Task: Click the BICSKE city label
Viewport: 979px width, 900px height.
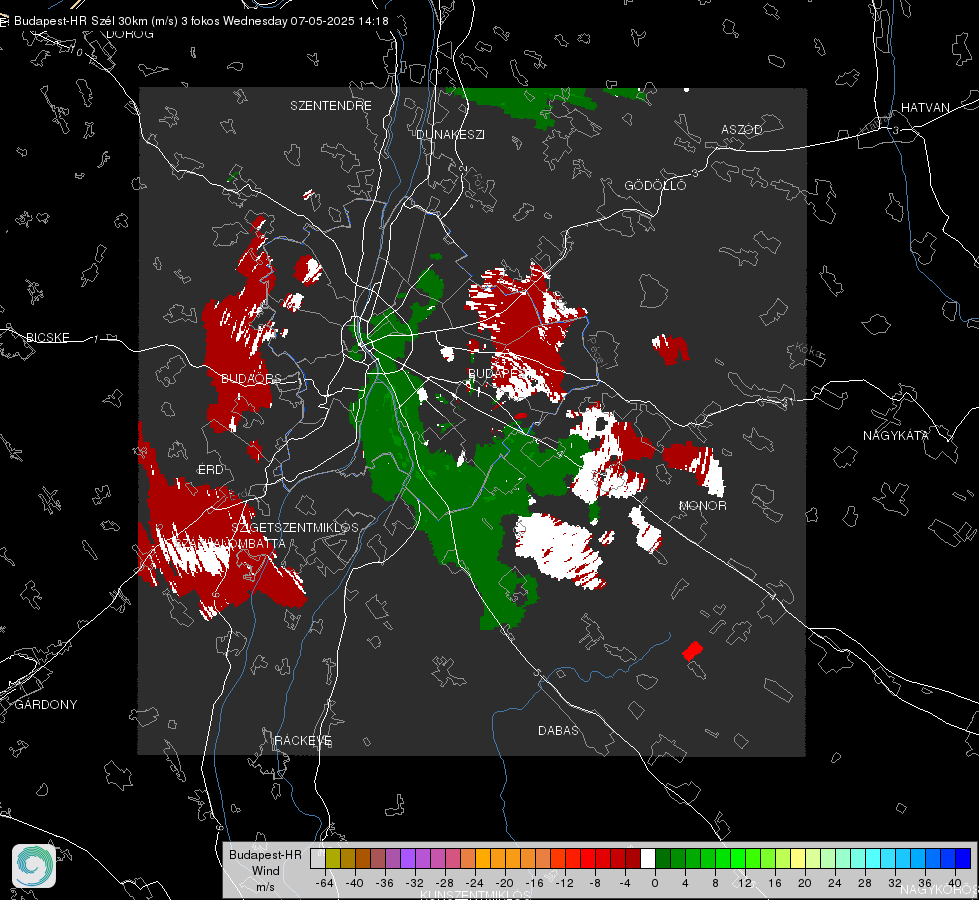Action: [48, 337]
